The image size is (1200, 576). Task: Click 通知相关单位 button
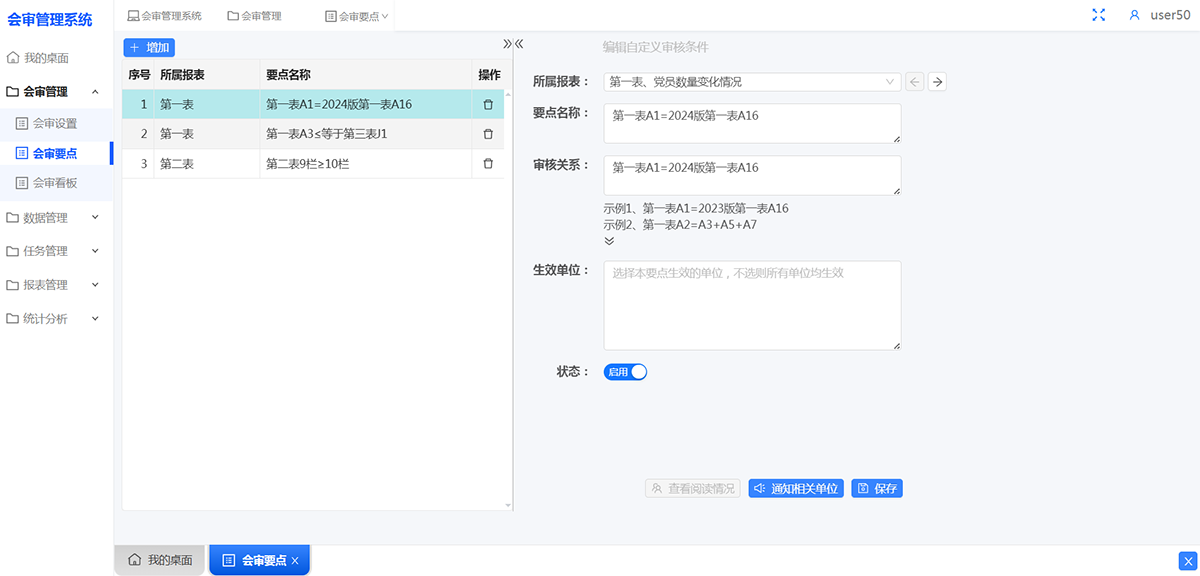pos(796,489)
